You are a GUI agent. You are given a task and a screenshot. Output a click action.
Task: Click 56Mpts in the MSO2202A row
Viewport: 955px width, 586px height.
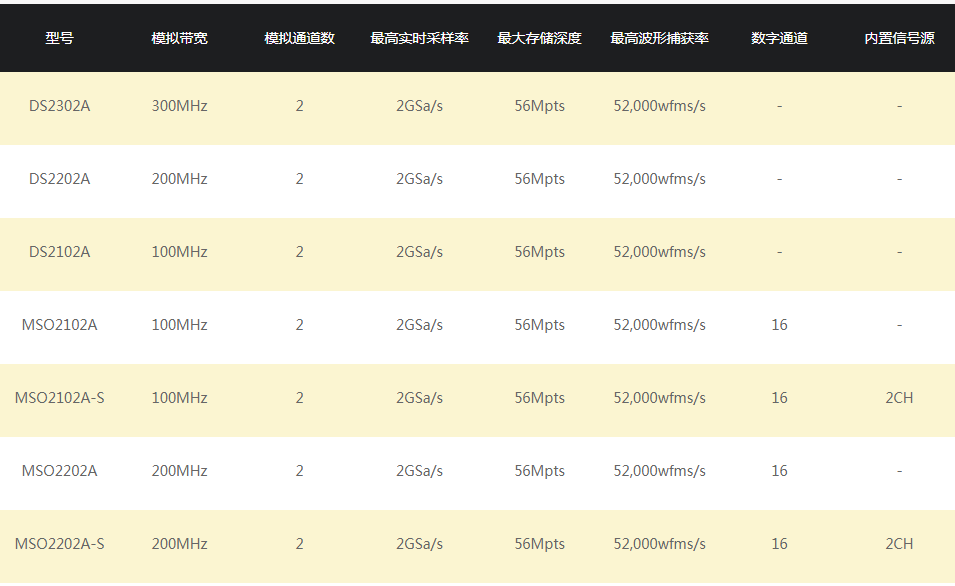(539, 471)
